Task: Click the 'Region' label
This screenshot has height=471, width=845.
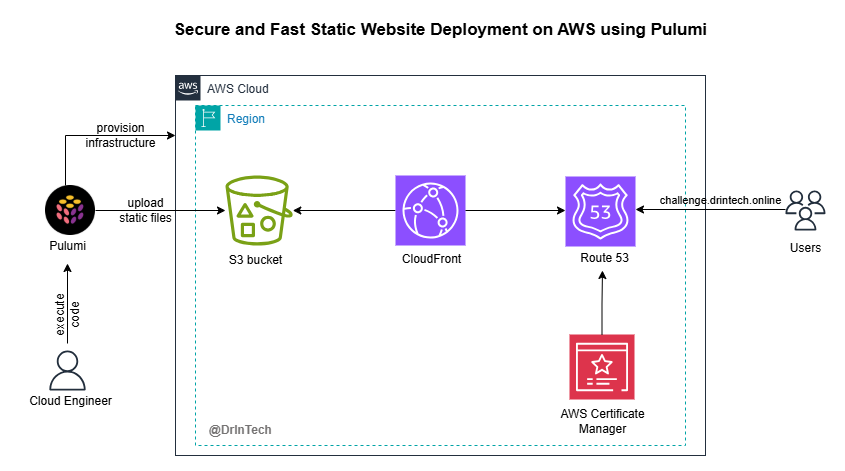Action: pos(246,119)
